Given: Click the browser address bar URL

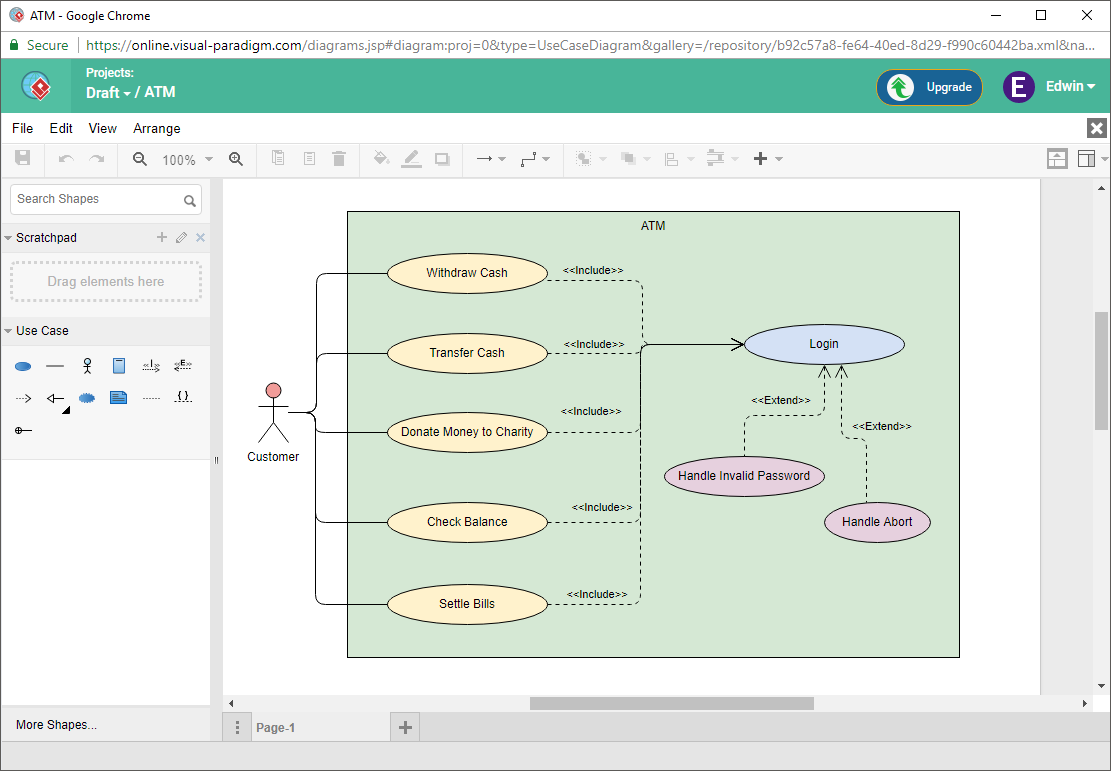Looking at the screenshot, I should 588,45.
